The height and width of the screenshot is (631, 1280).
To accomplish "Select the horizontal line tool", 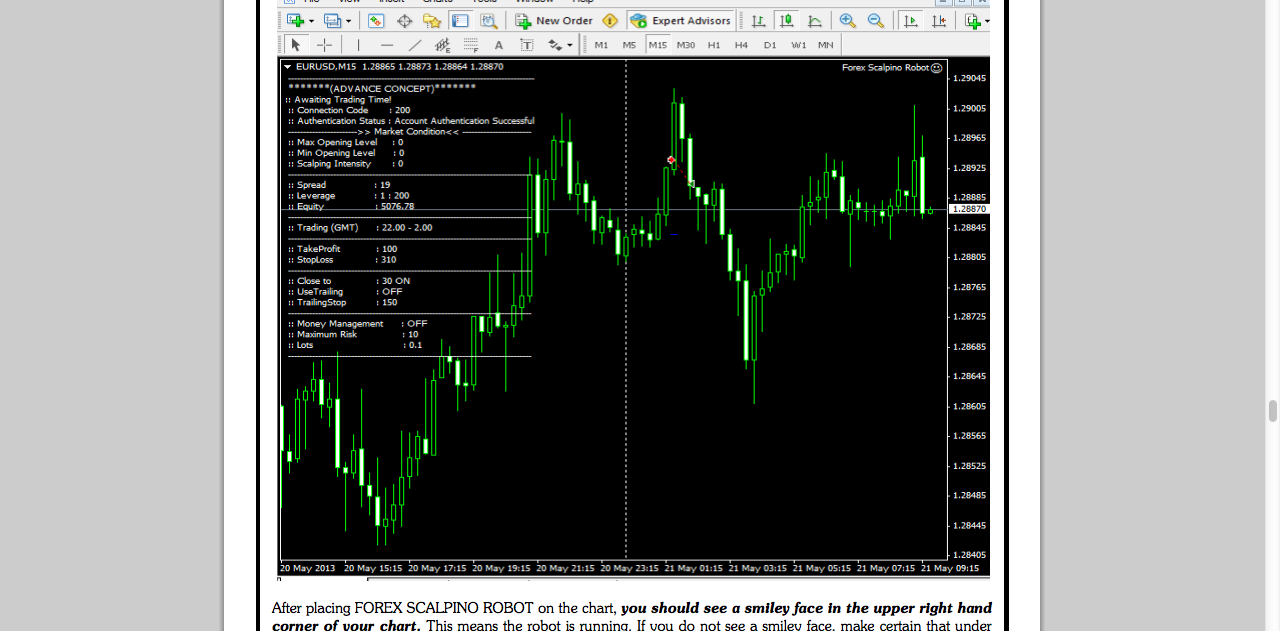I will click(x=387, y=45).
